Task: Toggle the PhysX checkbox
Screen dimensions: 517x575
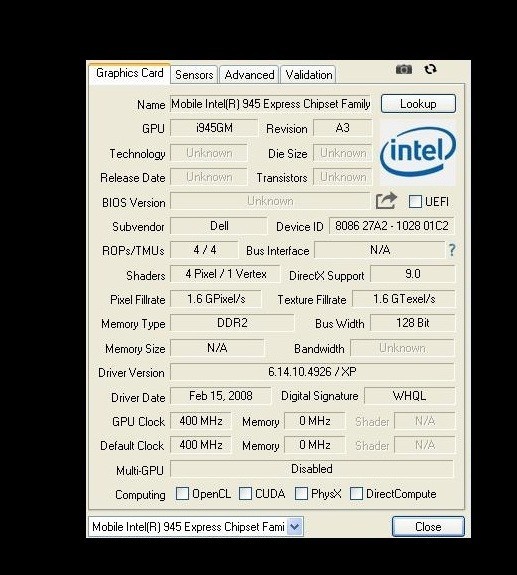Action: pos(301,494)
